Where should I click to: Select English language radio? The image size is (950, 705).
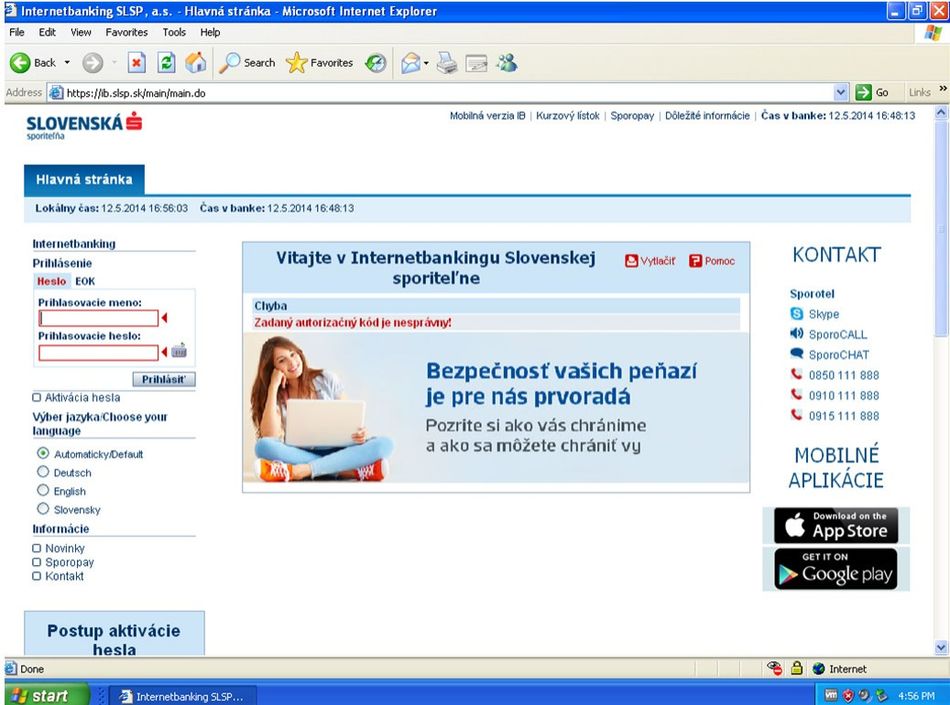[43, 490]
